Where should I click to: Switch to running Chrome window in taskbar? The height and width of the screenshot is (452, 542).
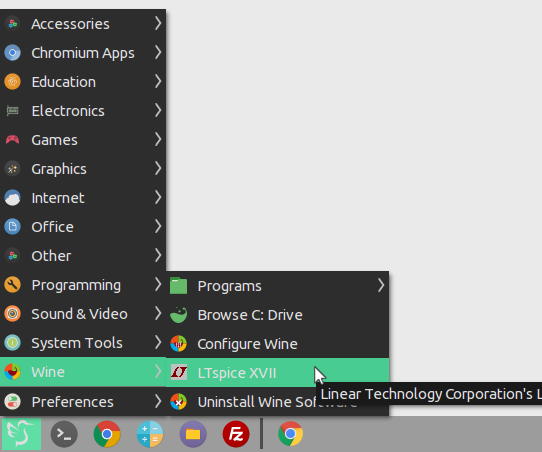[290, 434]
